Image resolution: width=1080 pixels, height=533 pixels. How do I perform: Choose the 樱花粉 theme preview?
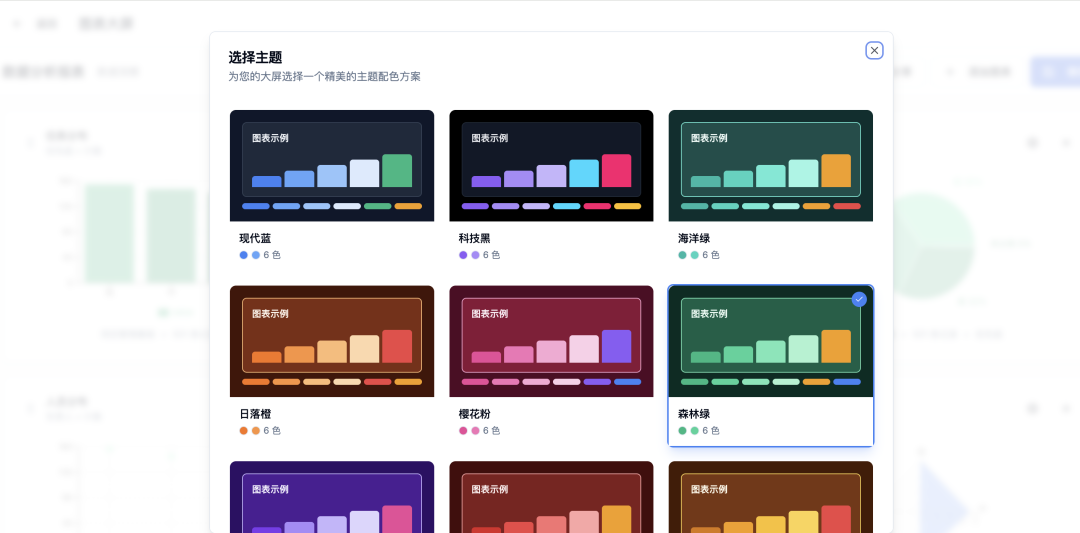[551, 342]
